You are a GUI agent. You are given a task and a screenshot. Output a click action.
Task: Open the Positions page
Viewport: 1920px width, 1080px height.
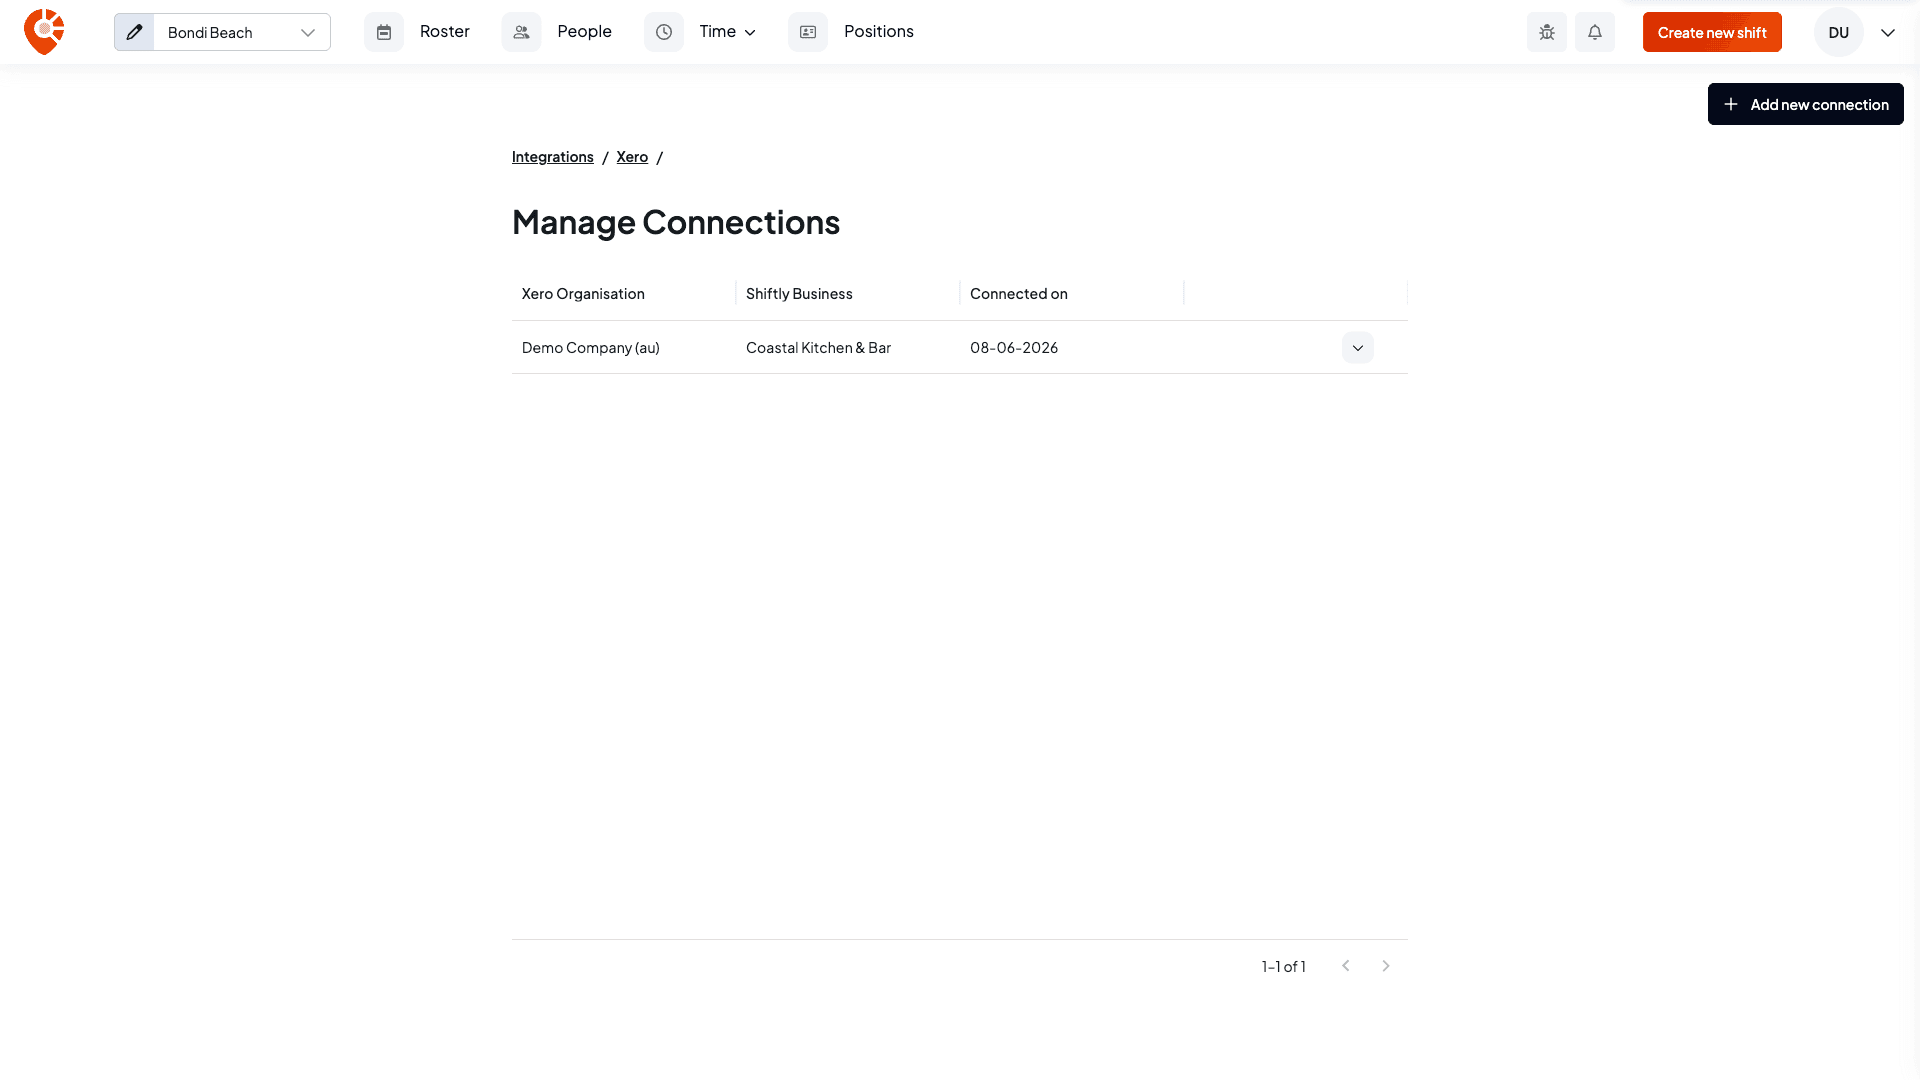(x=878, y=32)
